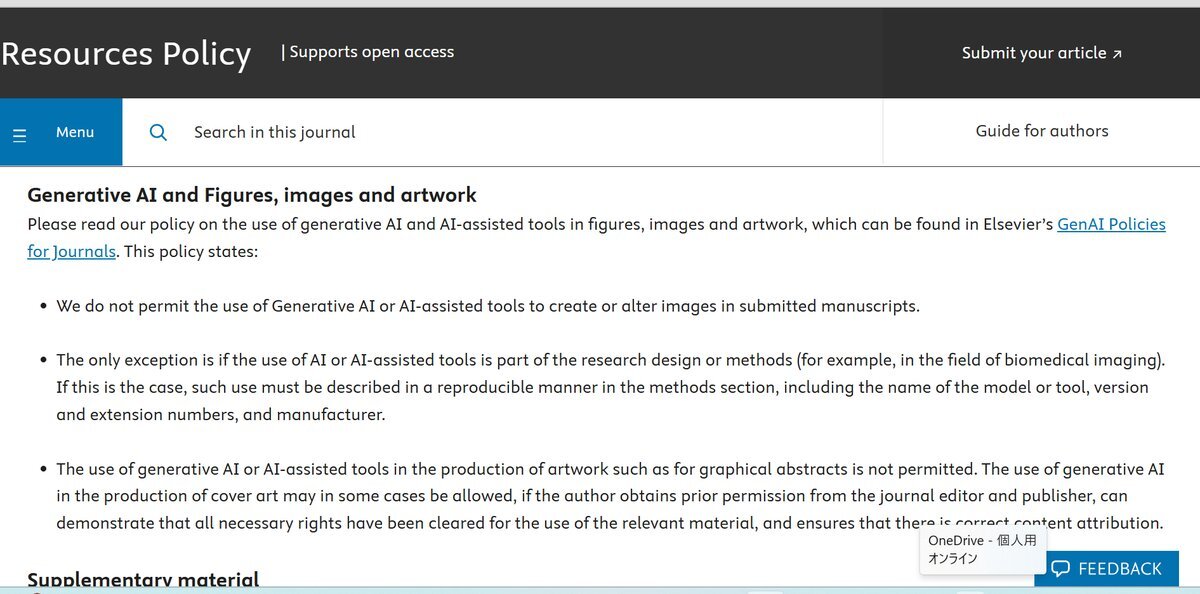The width and height of the screenshot is (1200, 594).
Task: Follow the Submit your article link
Action: coord(1042,53)
